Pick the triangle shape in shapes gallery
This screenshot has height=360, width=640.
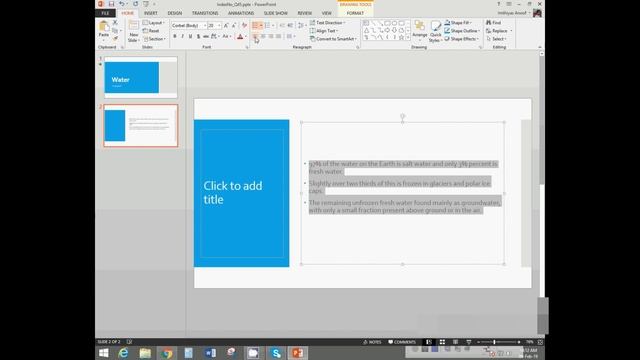coord(367,30)
